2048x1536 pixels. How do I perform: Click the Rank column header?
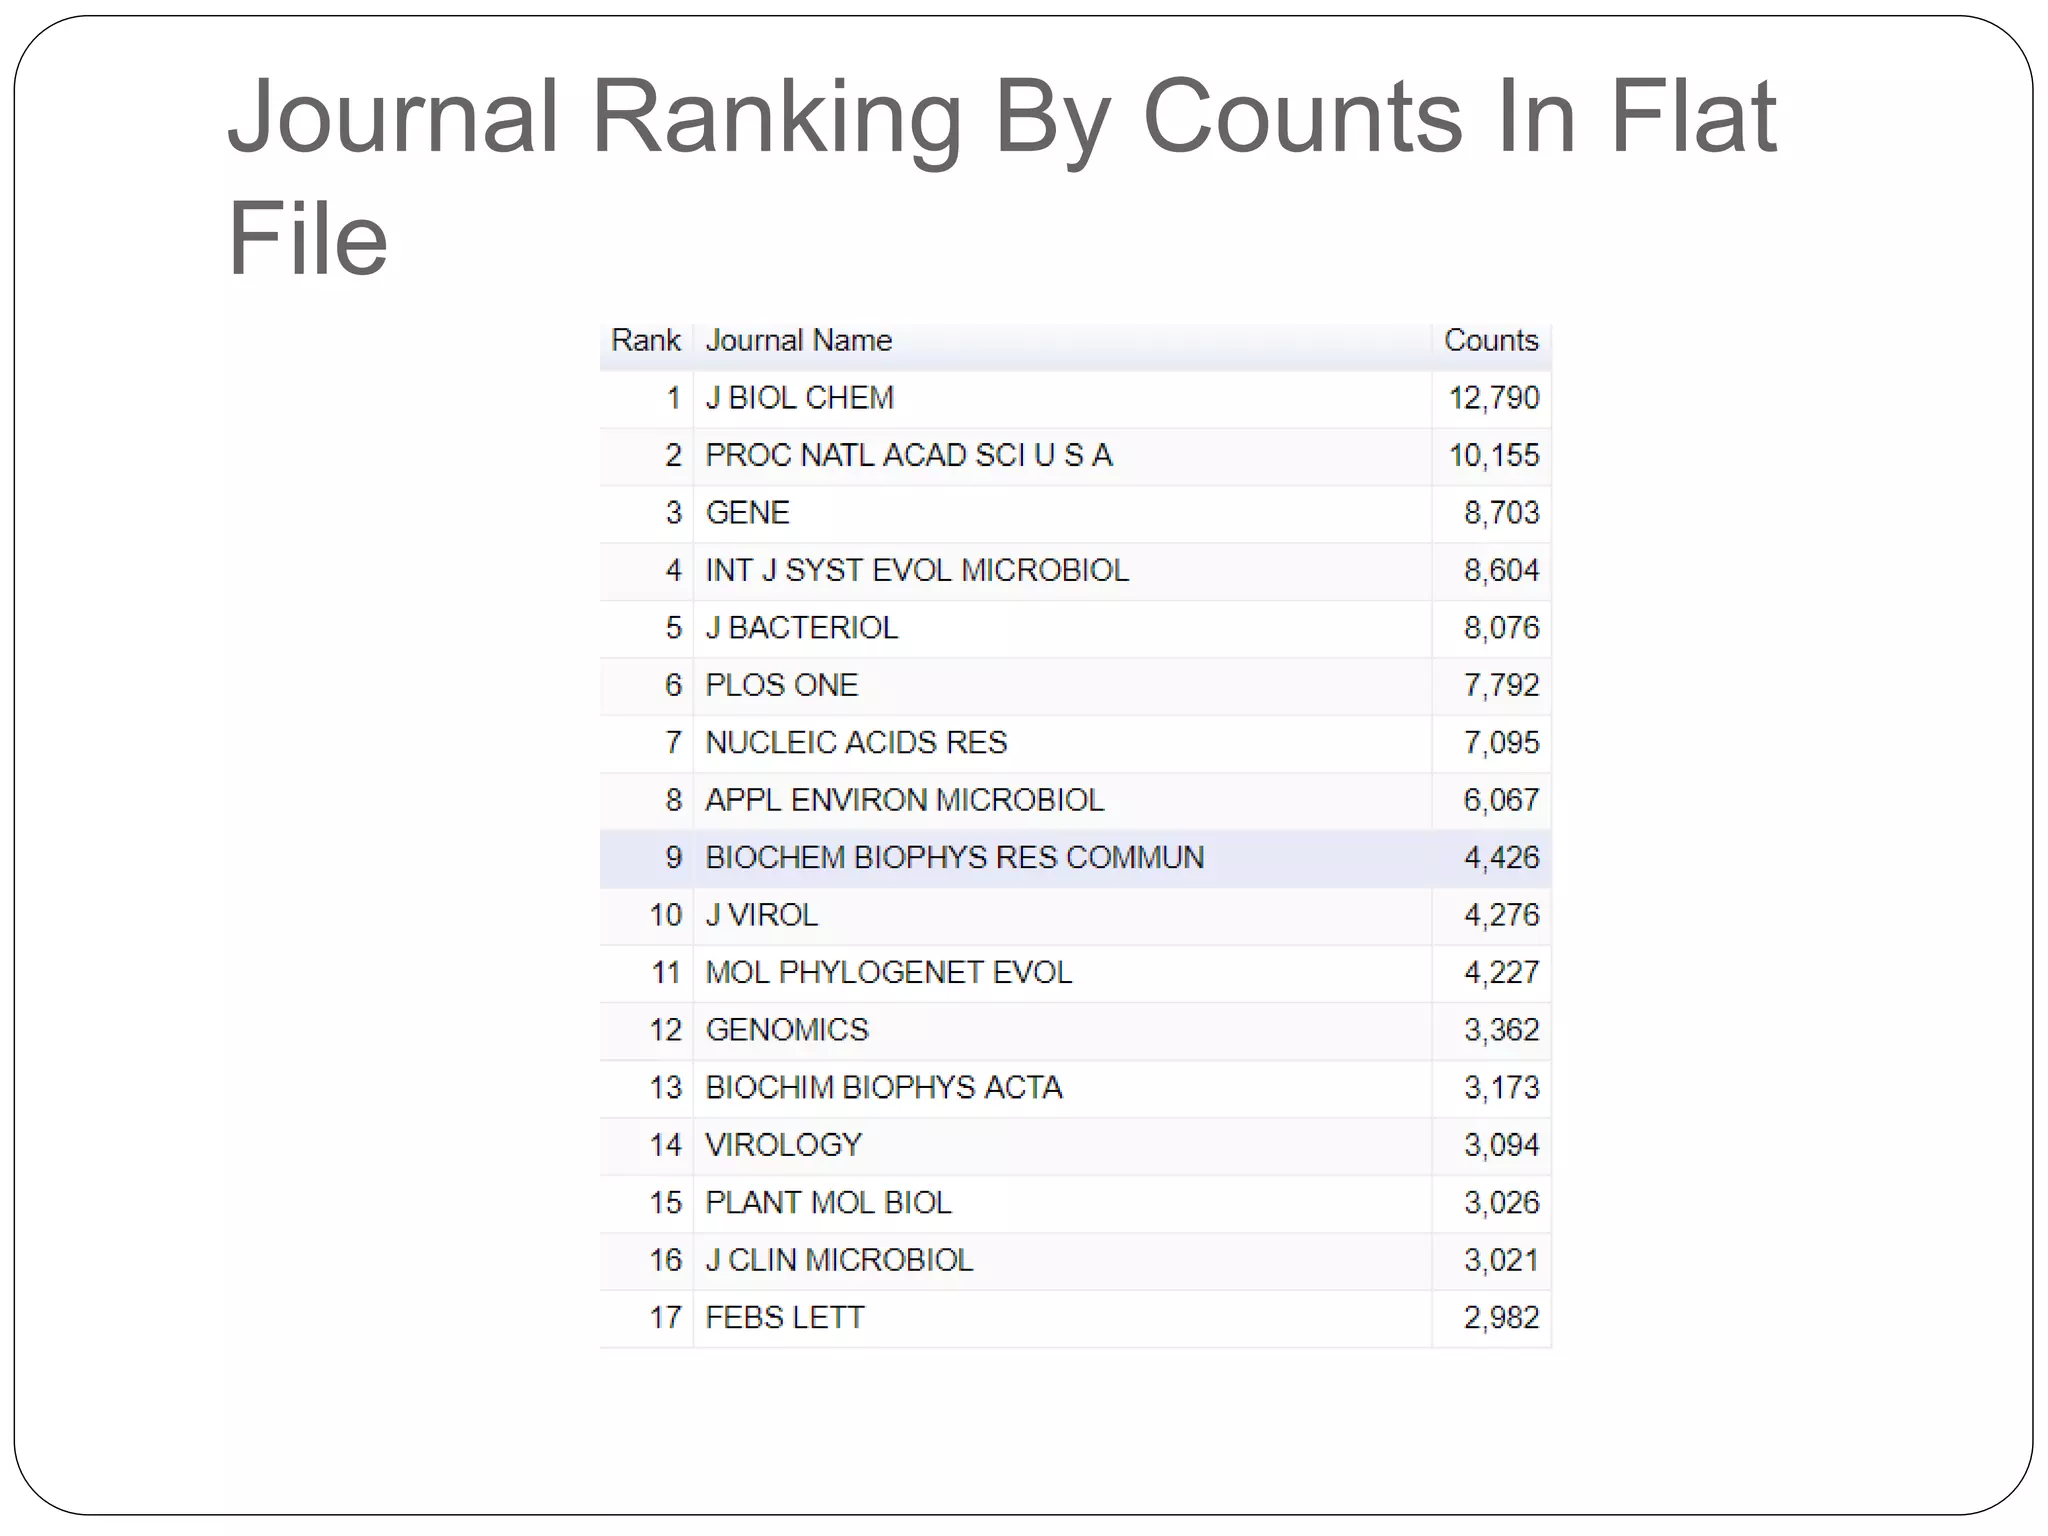tap(646, 341)
